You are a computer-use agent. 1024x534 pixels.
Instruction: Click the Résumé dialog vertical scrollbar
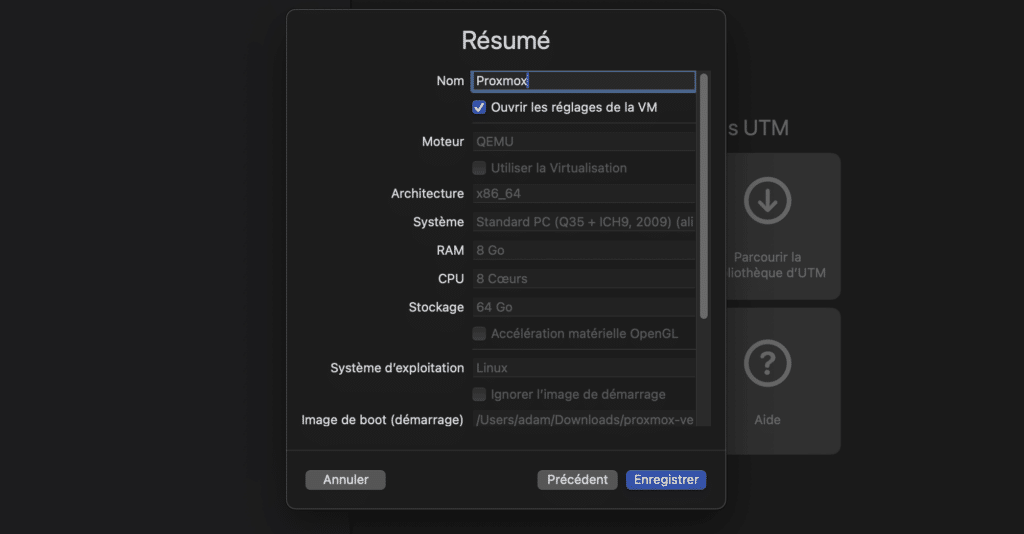click(x=703, y=196)
